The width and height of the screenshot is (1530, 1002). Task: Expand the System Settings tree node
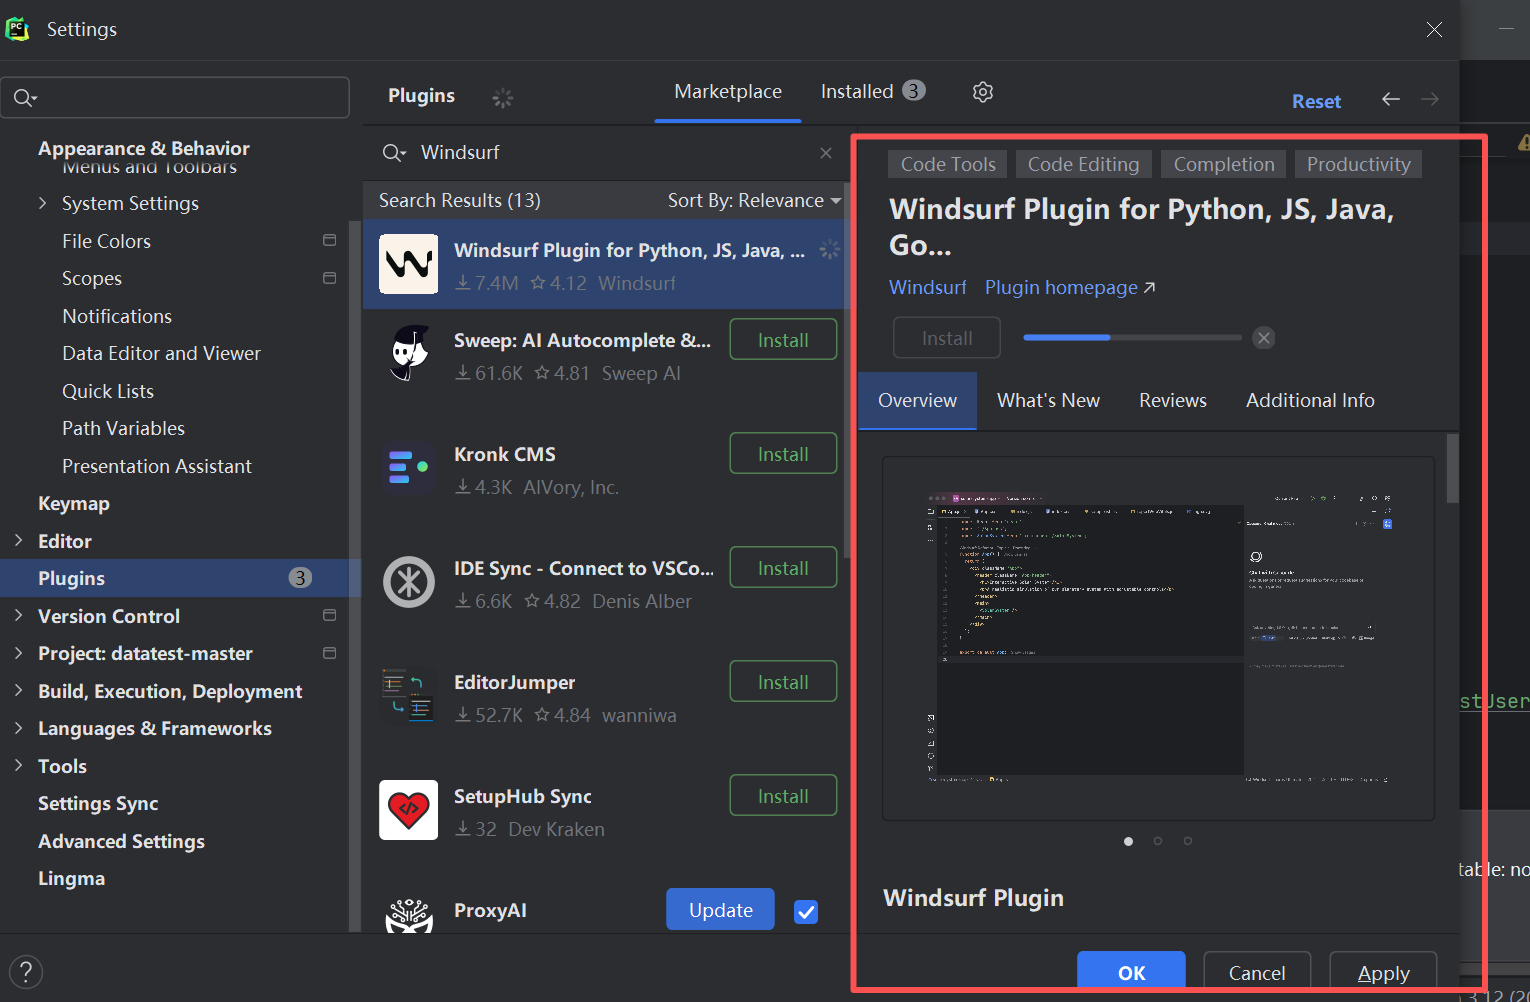[42, 203]
